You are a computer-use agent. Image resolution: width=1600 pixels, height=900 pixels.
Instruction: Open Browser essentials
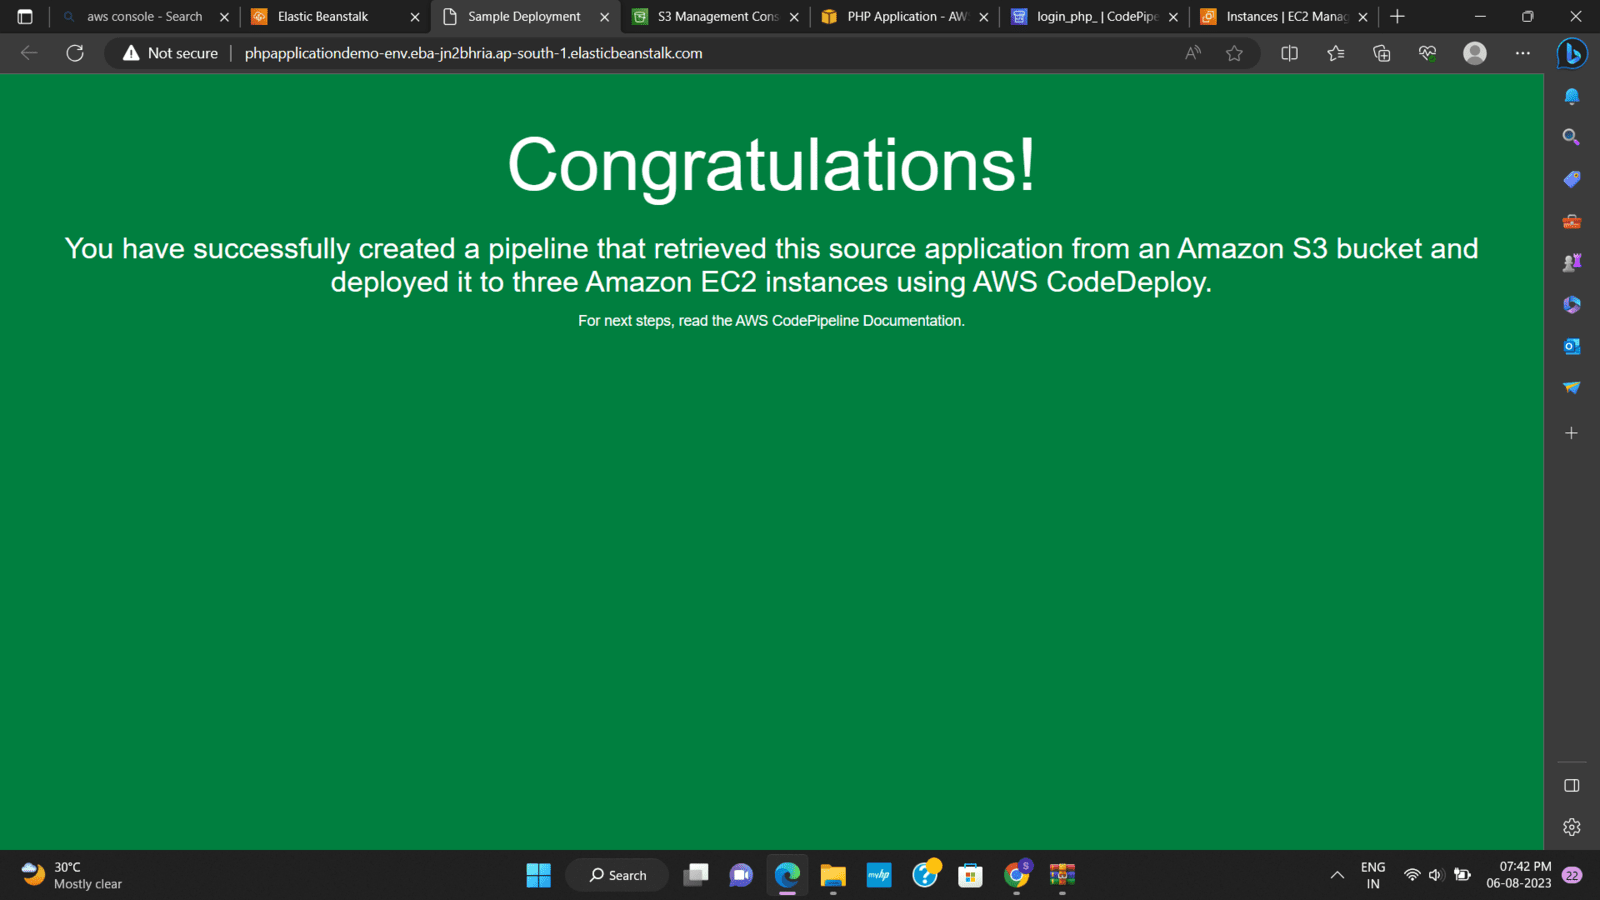click(x=1427, y=53)
